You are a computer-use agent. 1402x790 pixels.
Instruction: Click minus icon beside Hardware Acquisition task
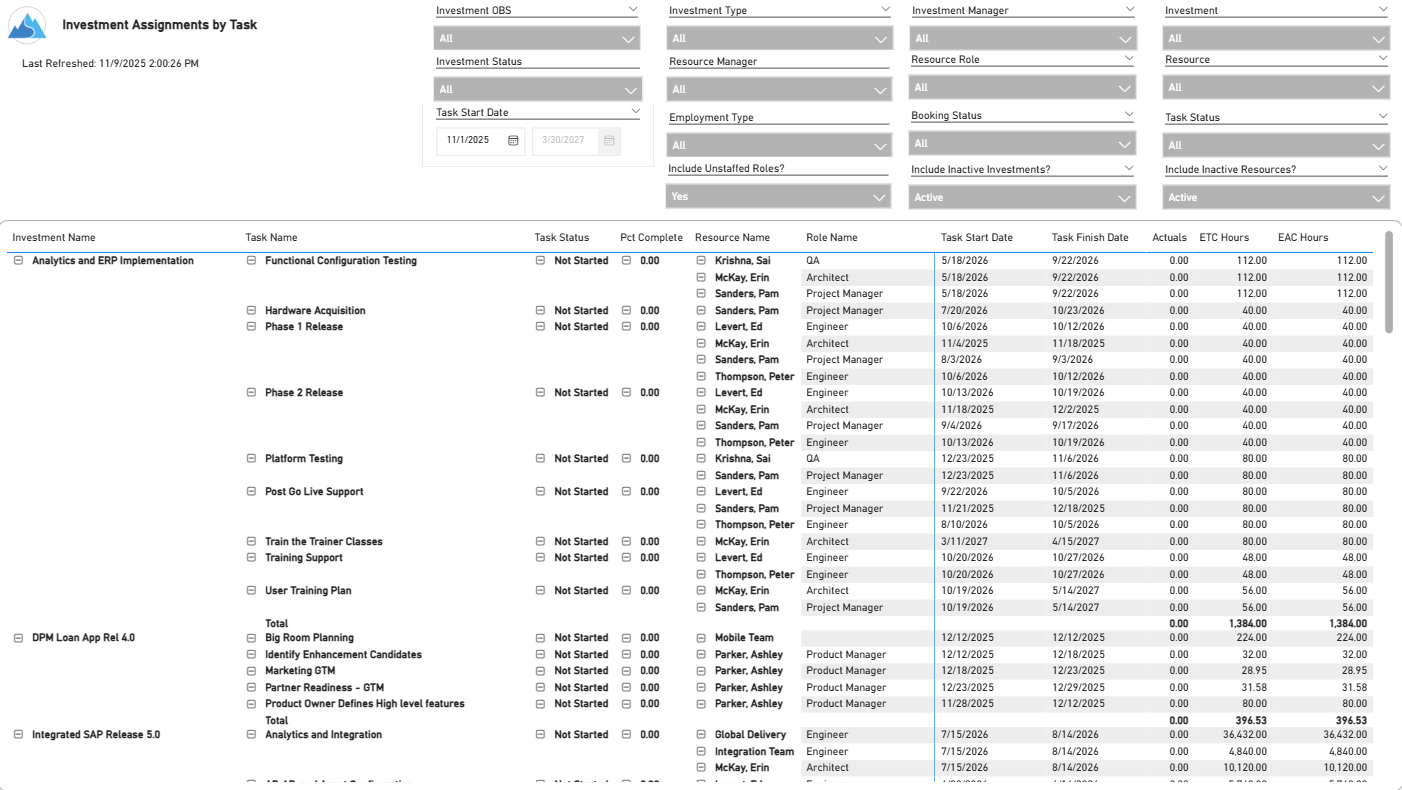point(251,311)
